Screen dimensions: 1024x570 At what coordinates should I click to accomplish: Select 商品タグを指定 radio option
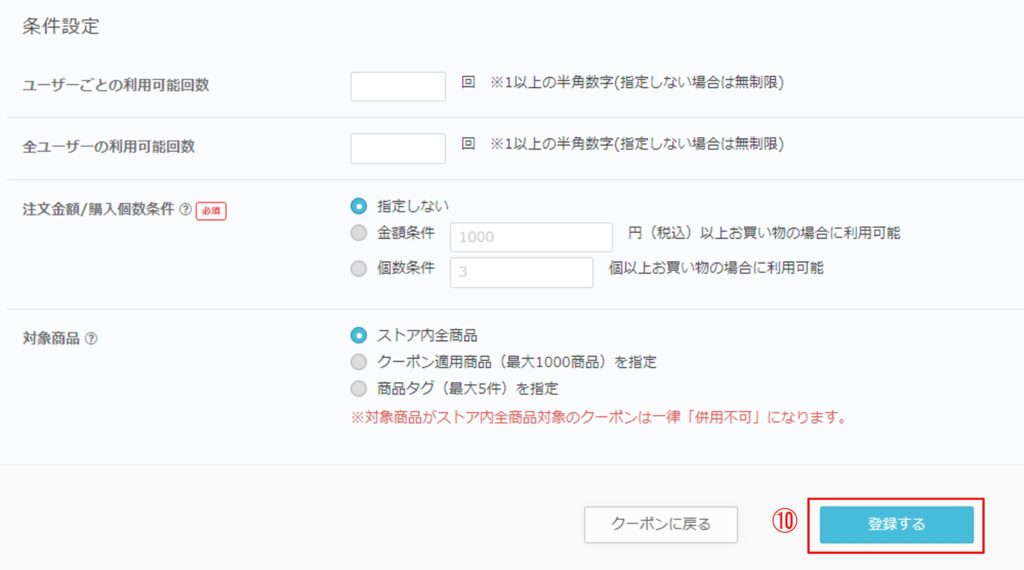tap(359, 388)
